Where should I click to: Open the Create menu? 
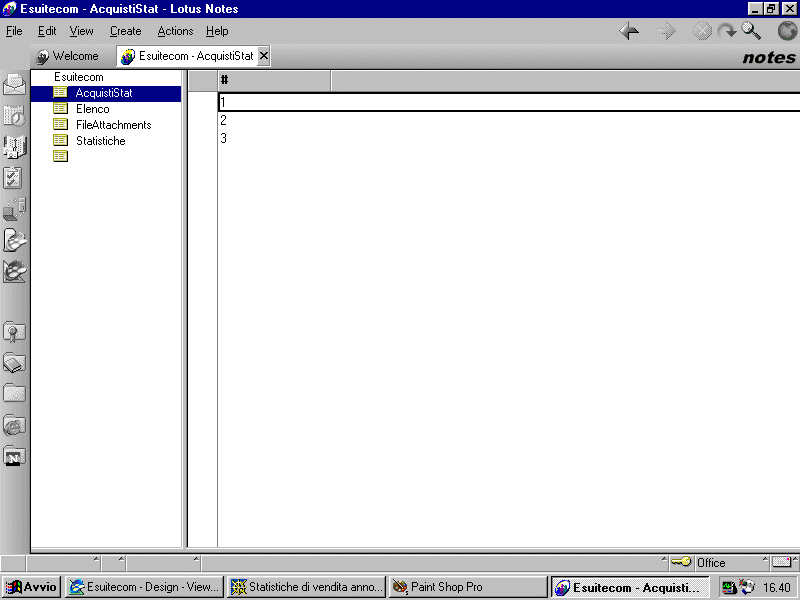126,32
